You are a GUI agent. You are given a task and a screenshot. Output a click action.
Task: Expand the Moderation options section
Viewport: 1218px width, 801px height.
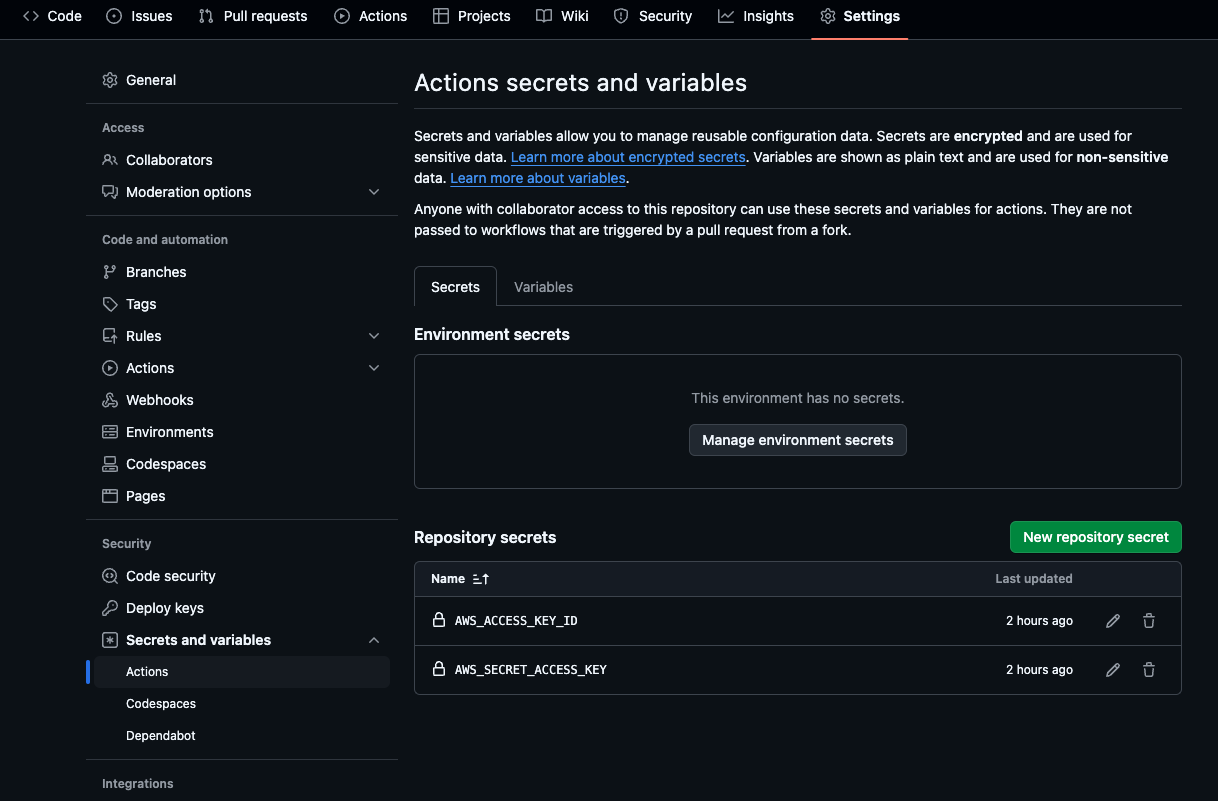(x=374, y=192)
